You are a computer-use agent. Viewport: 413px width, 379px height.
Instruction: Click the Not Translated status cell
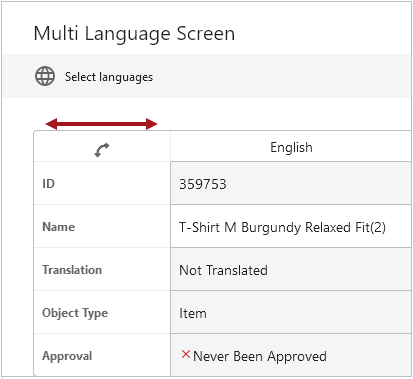pyautogui.click(x=291, y=269)
